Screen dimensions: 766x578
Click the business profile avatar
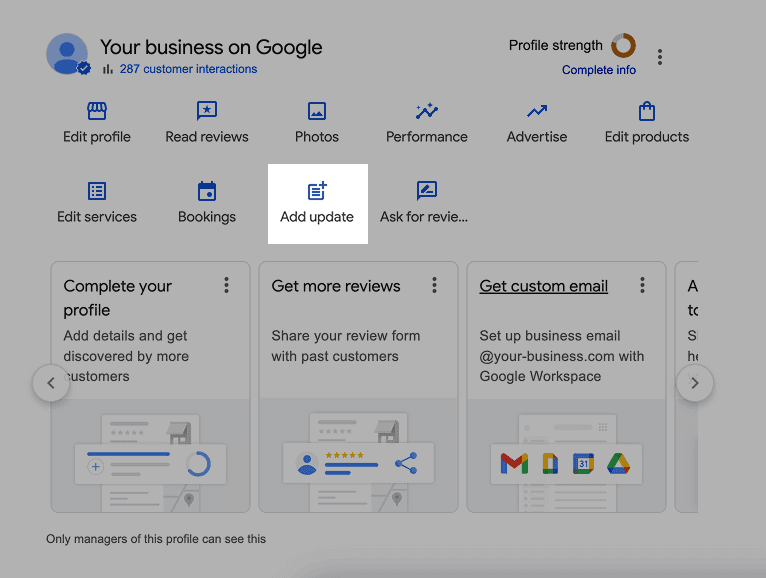67,54
